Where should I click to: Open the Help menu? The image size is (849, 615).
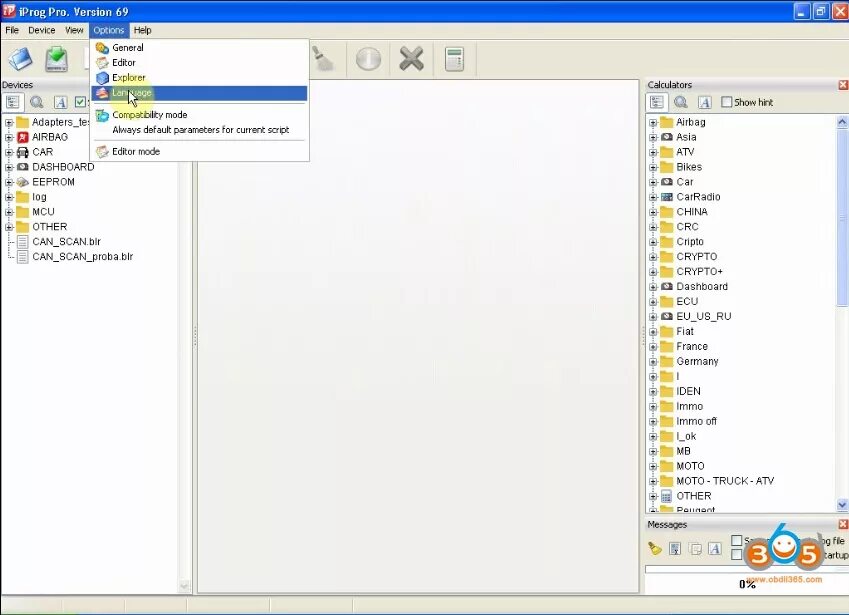pyautogui.click(x=142, y=30)
